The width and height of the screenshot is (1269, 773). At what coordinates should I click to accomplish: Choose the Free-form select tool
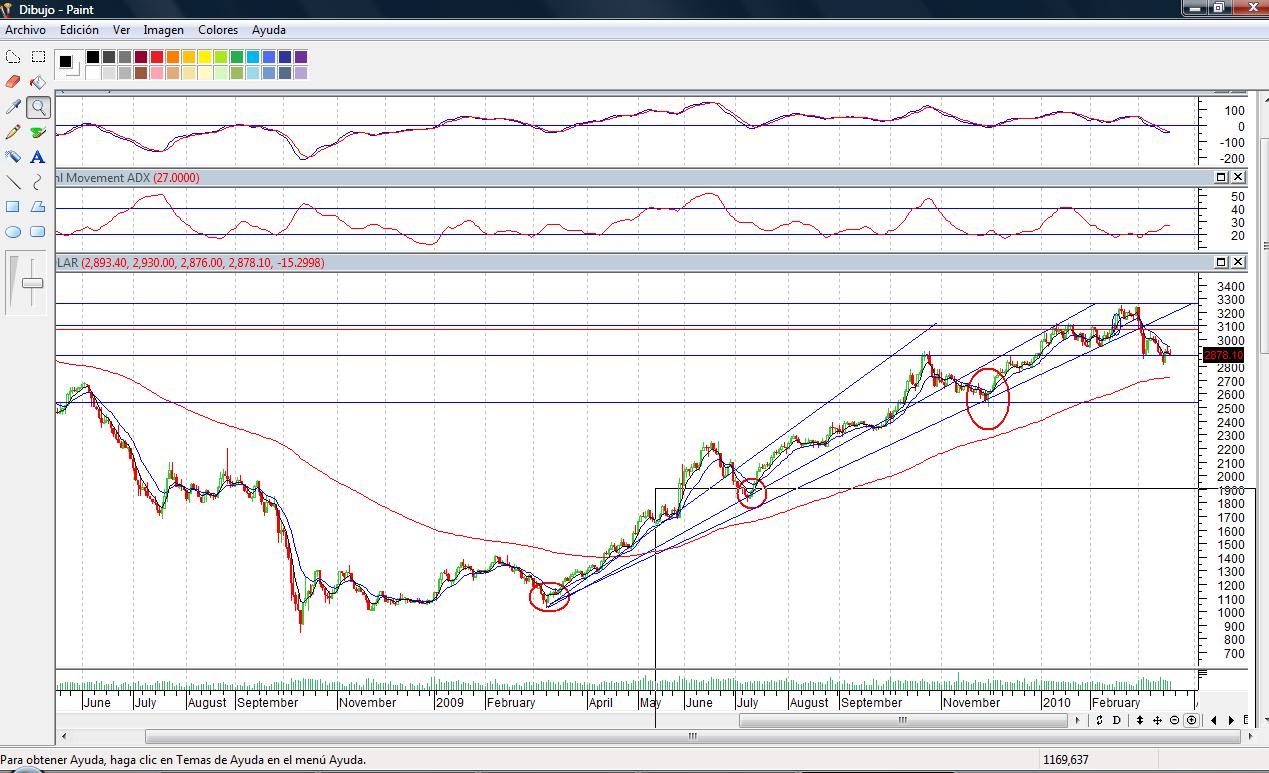13,57
